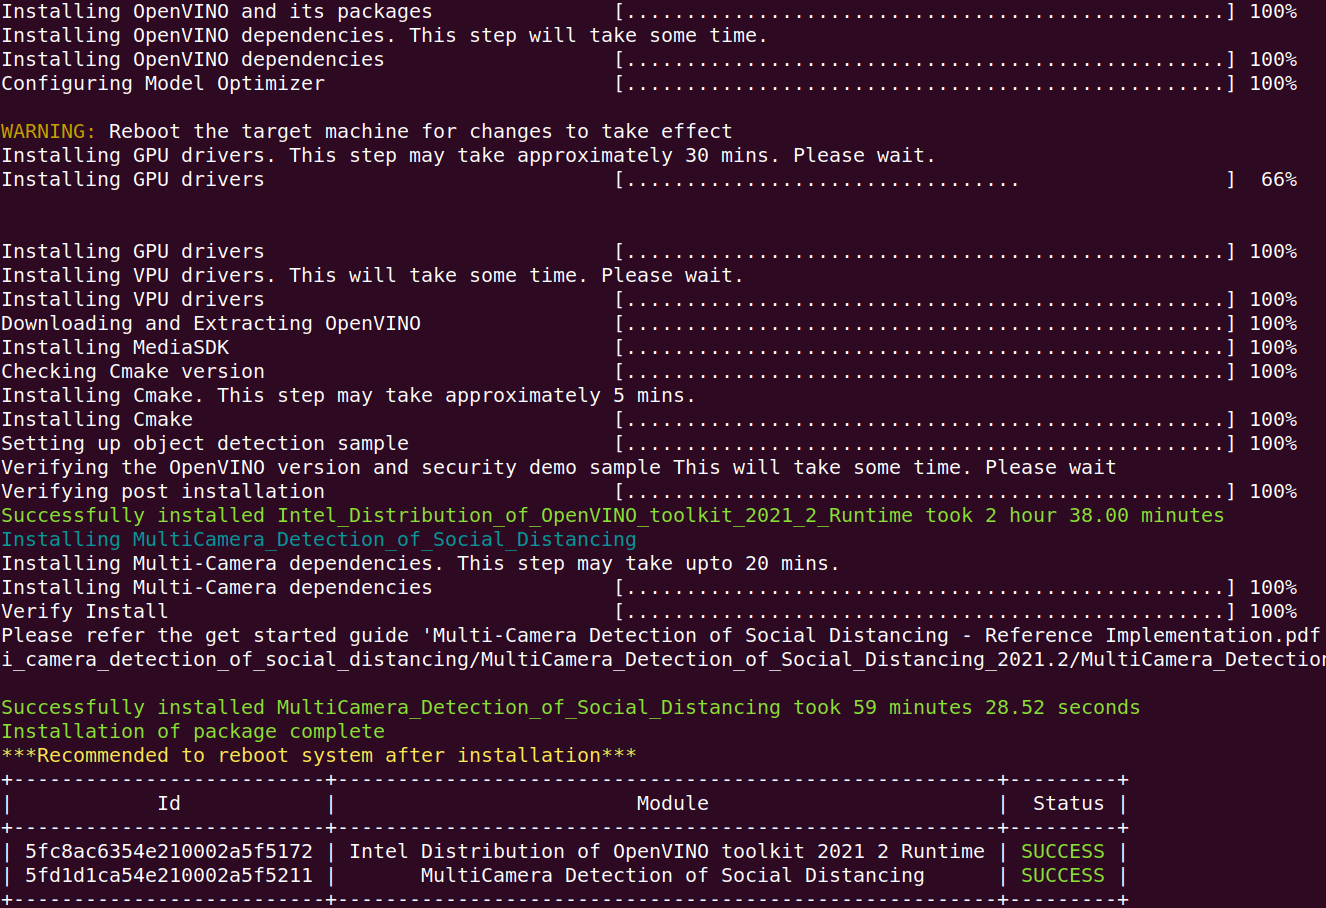Click the Id 5fd1d1ca54e210002a5f5211 cell
Viewport: 1326px width, 908px height.
tap(169, 876)
